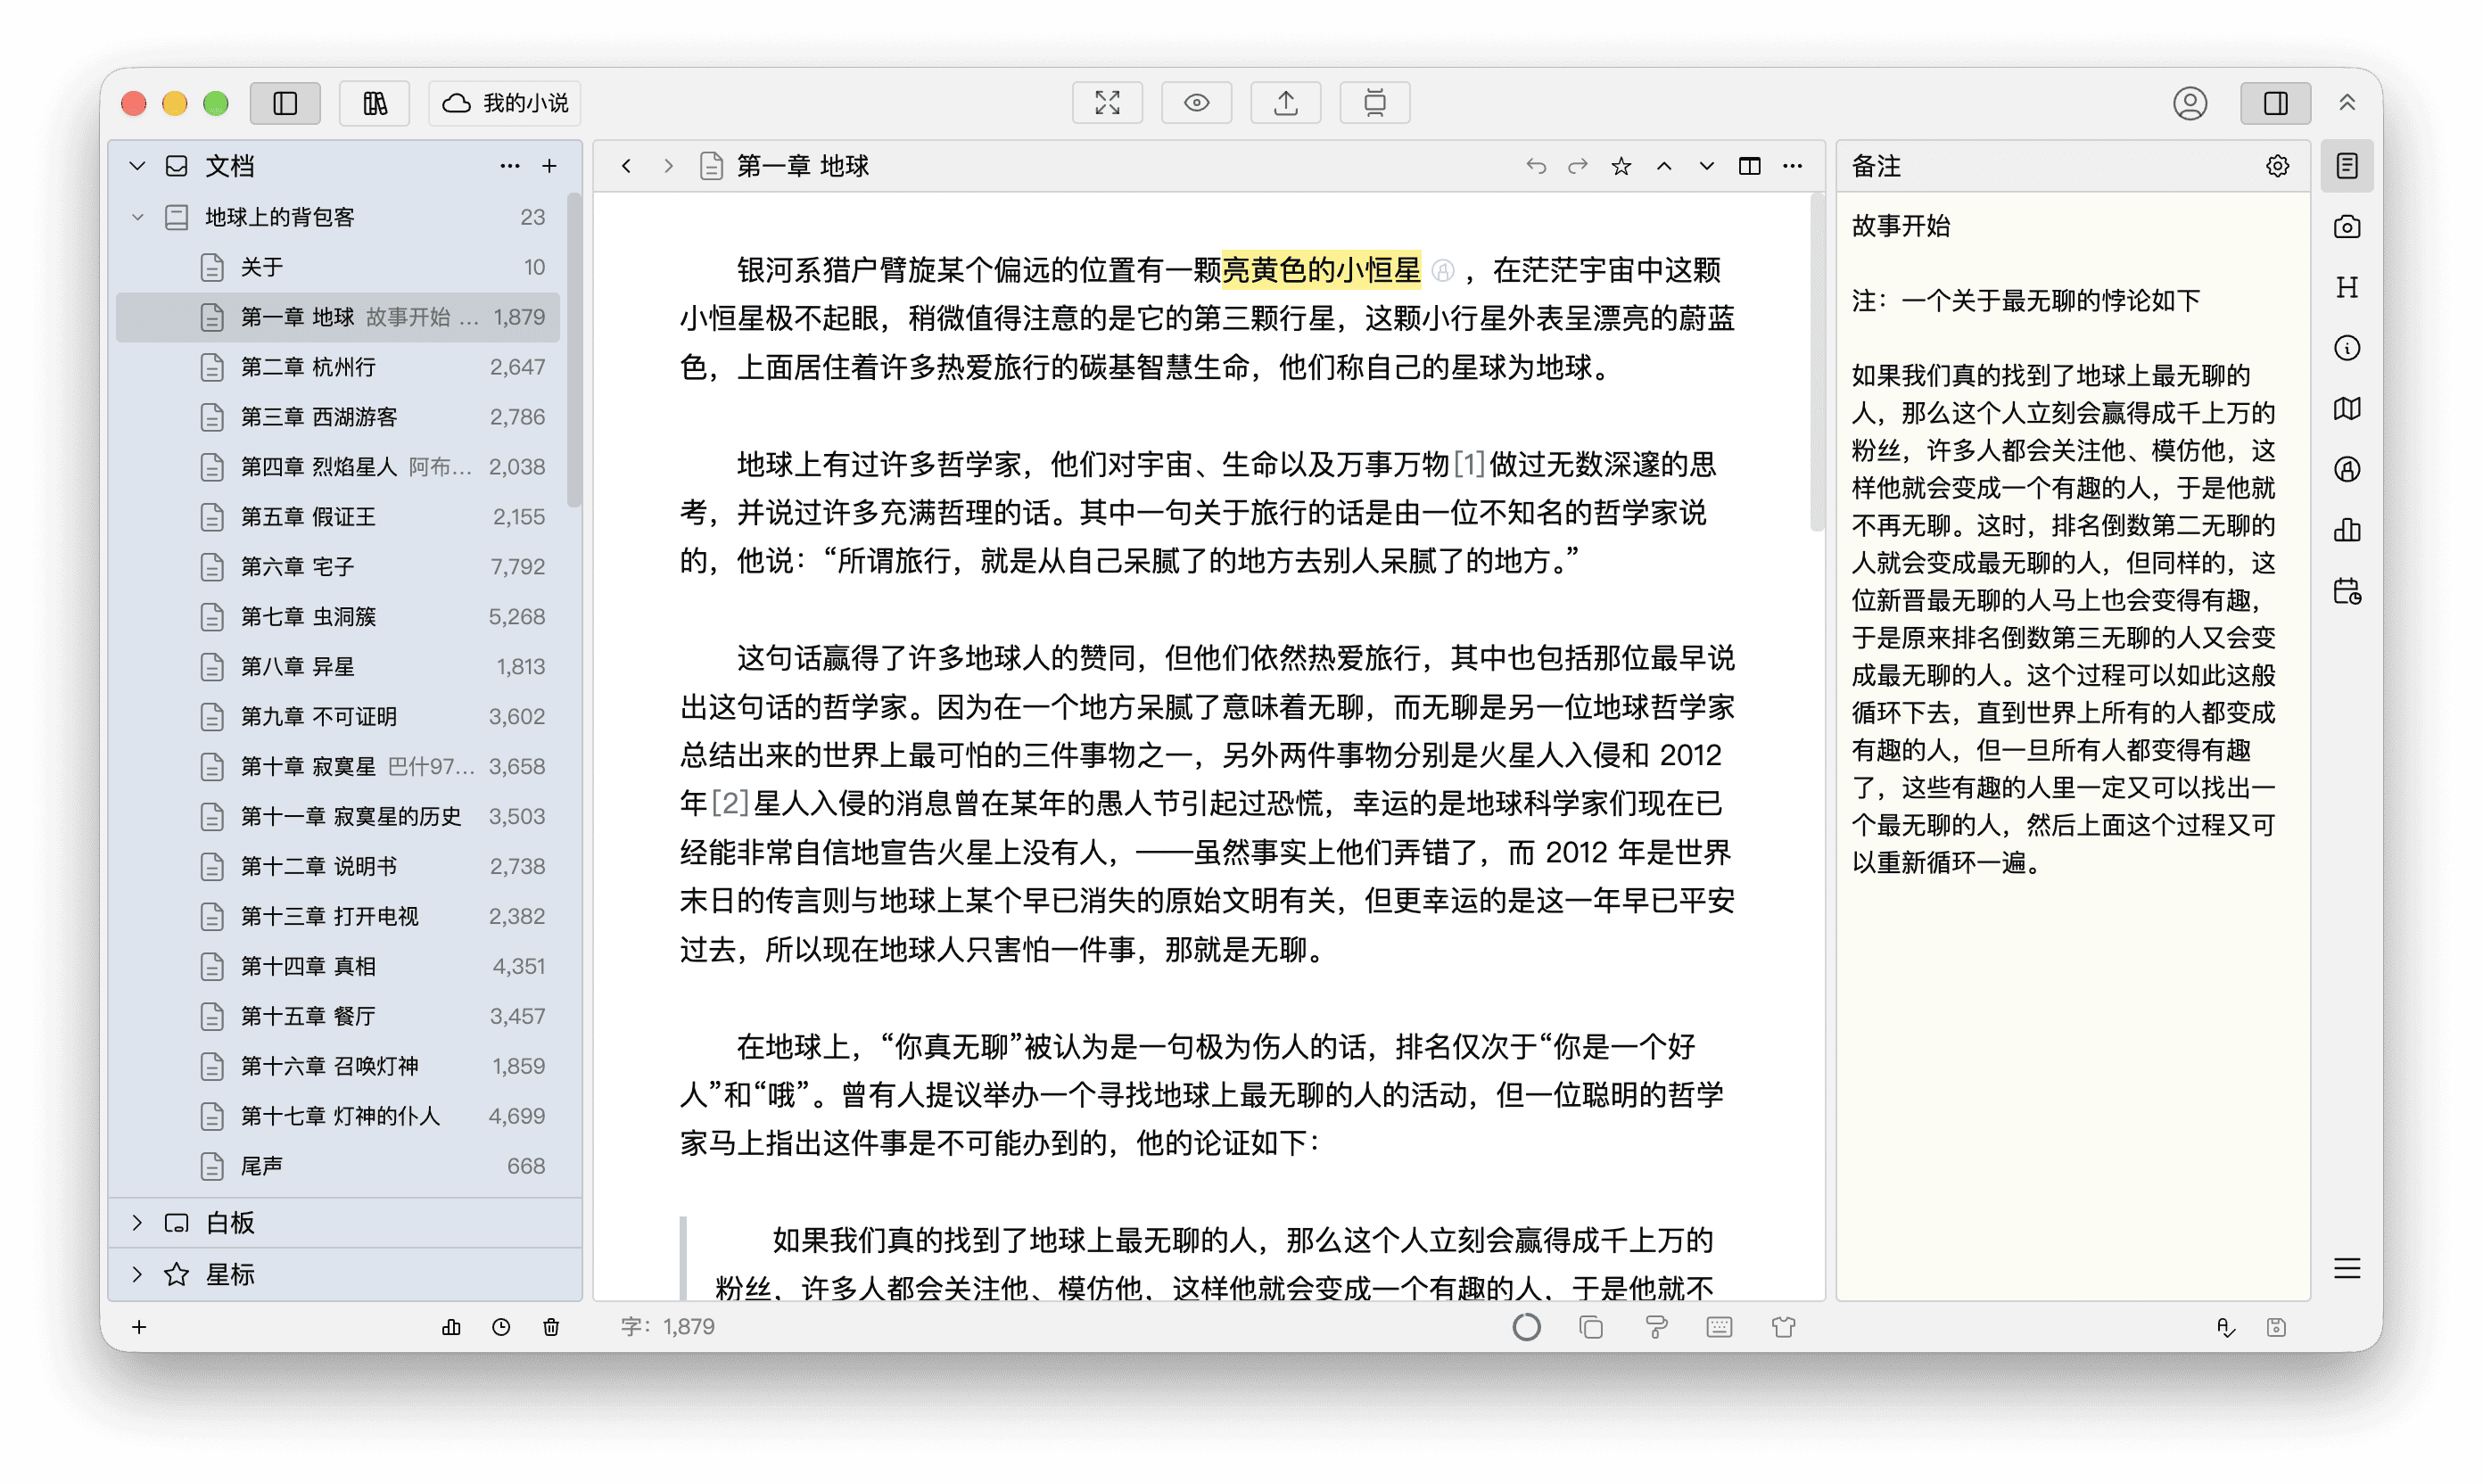The image size is (2483, 1484).
Task: Star the 第一章 地球 document
Action: tap(1621, 166)
